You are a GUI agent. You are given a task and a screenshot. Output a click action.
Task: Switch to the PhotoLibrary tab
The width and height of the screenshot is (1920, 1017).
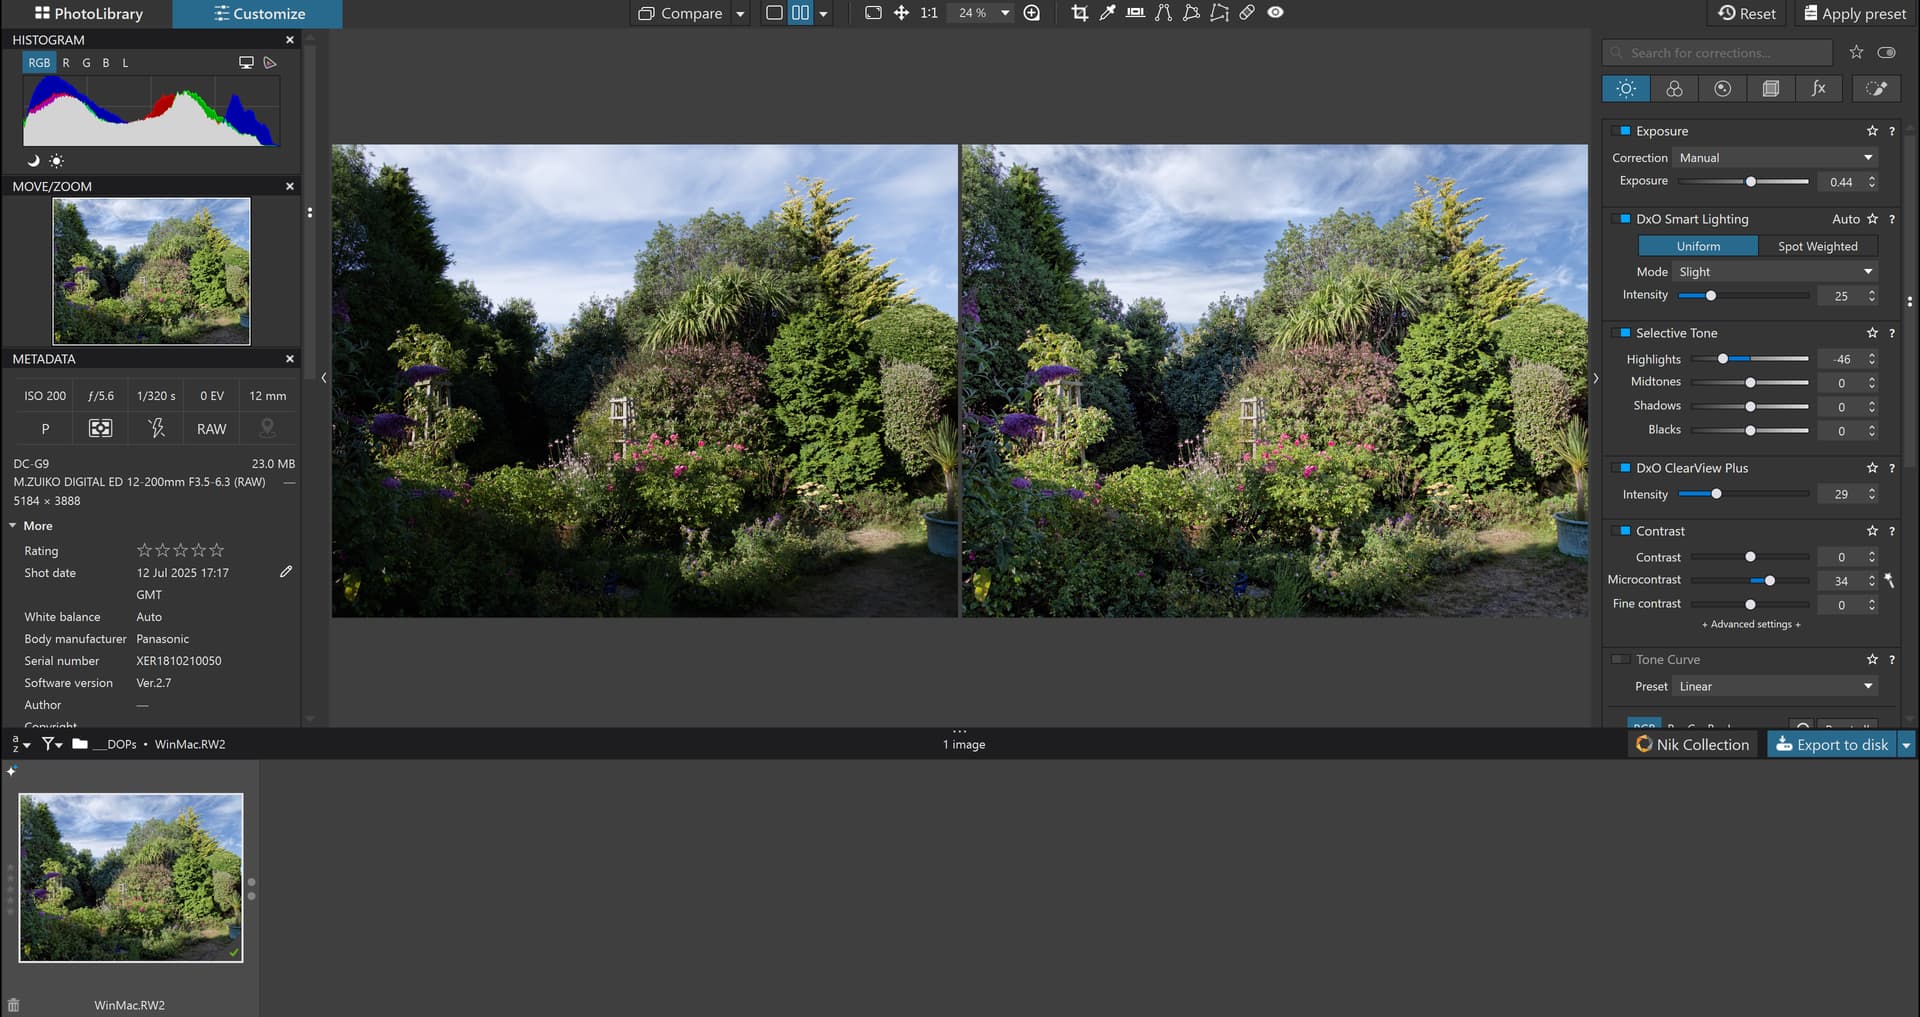coord(88,14)
